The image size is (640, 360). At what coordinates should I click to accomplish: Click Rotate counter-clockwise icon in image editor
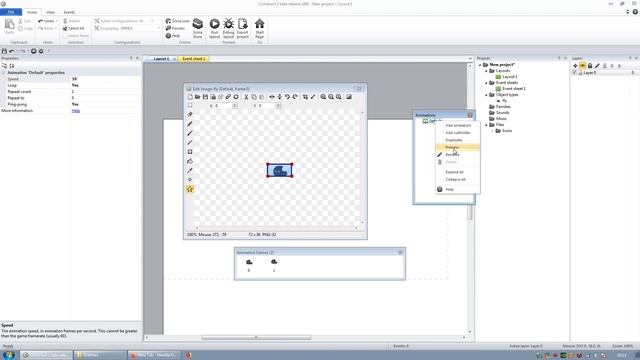coord(287,97)
